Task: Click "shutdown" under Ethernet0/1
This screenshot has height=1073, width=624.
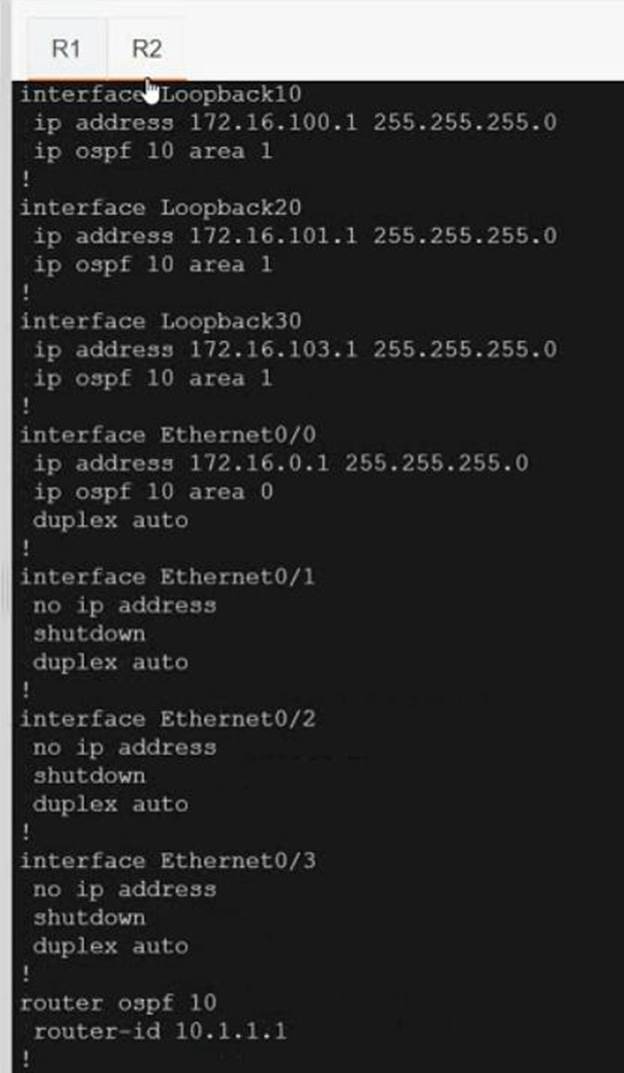Action: [89, 634]
